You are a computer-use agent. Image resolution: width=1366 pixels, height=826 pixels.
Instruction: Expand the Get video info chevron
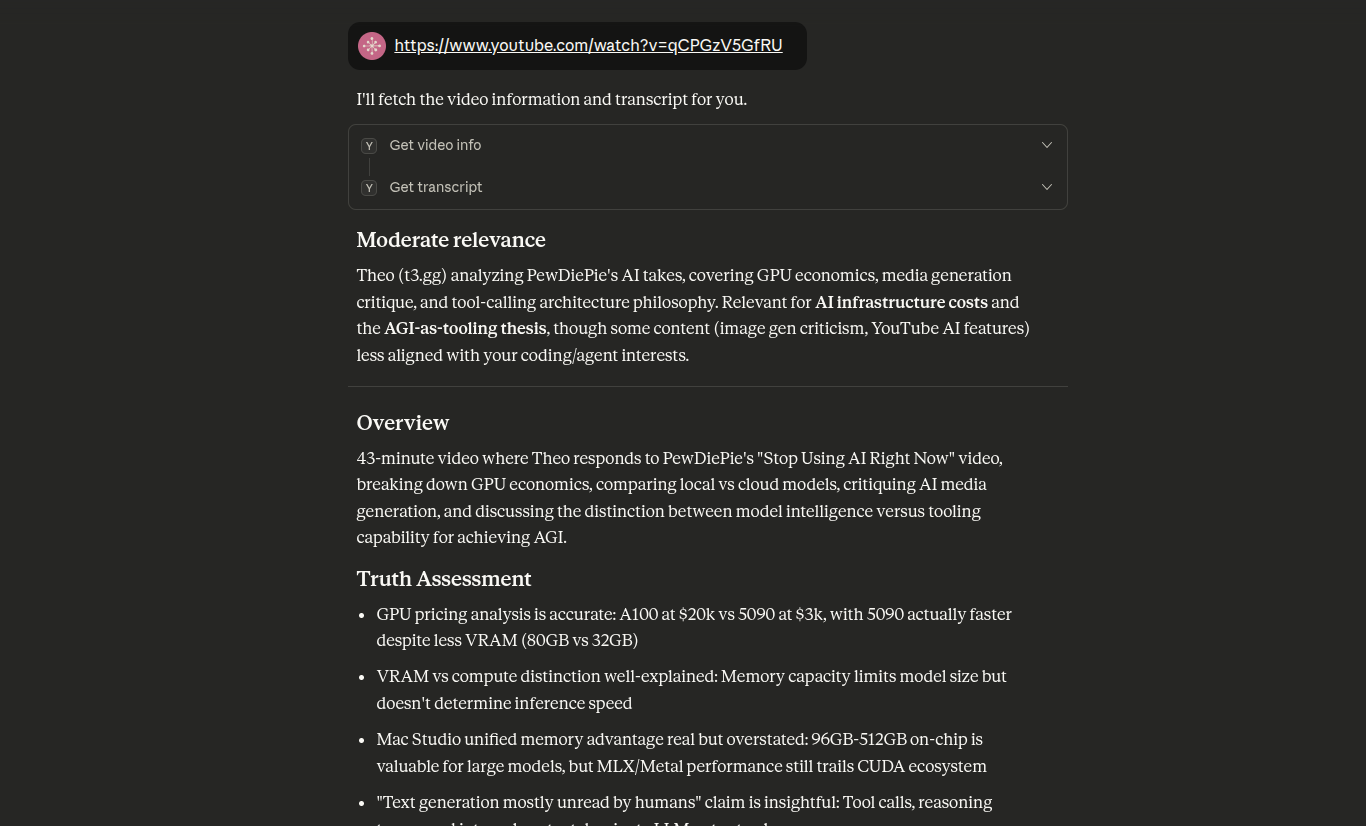1047,145
